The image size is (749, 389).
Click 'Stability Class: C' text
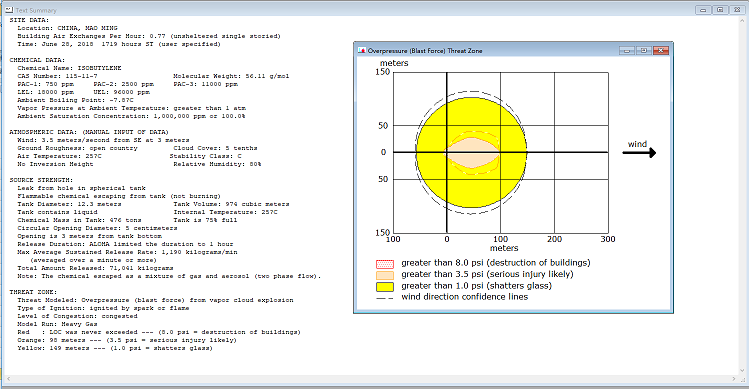(x=206, y=156)
